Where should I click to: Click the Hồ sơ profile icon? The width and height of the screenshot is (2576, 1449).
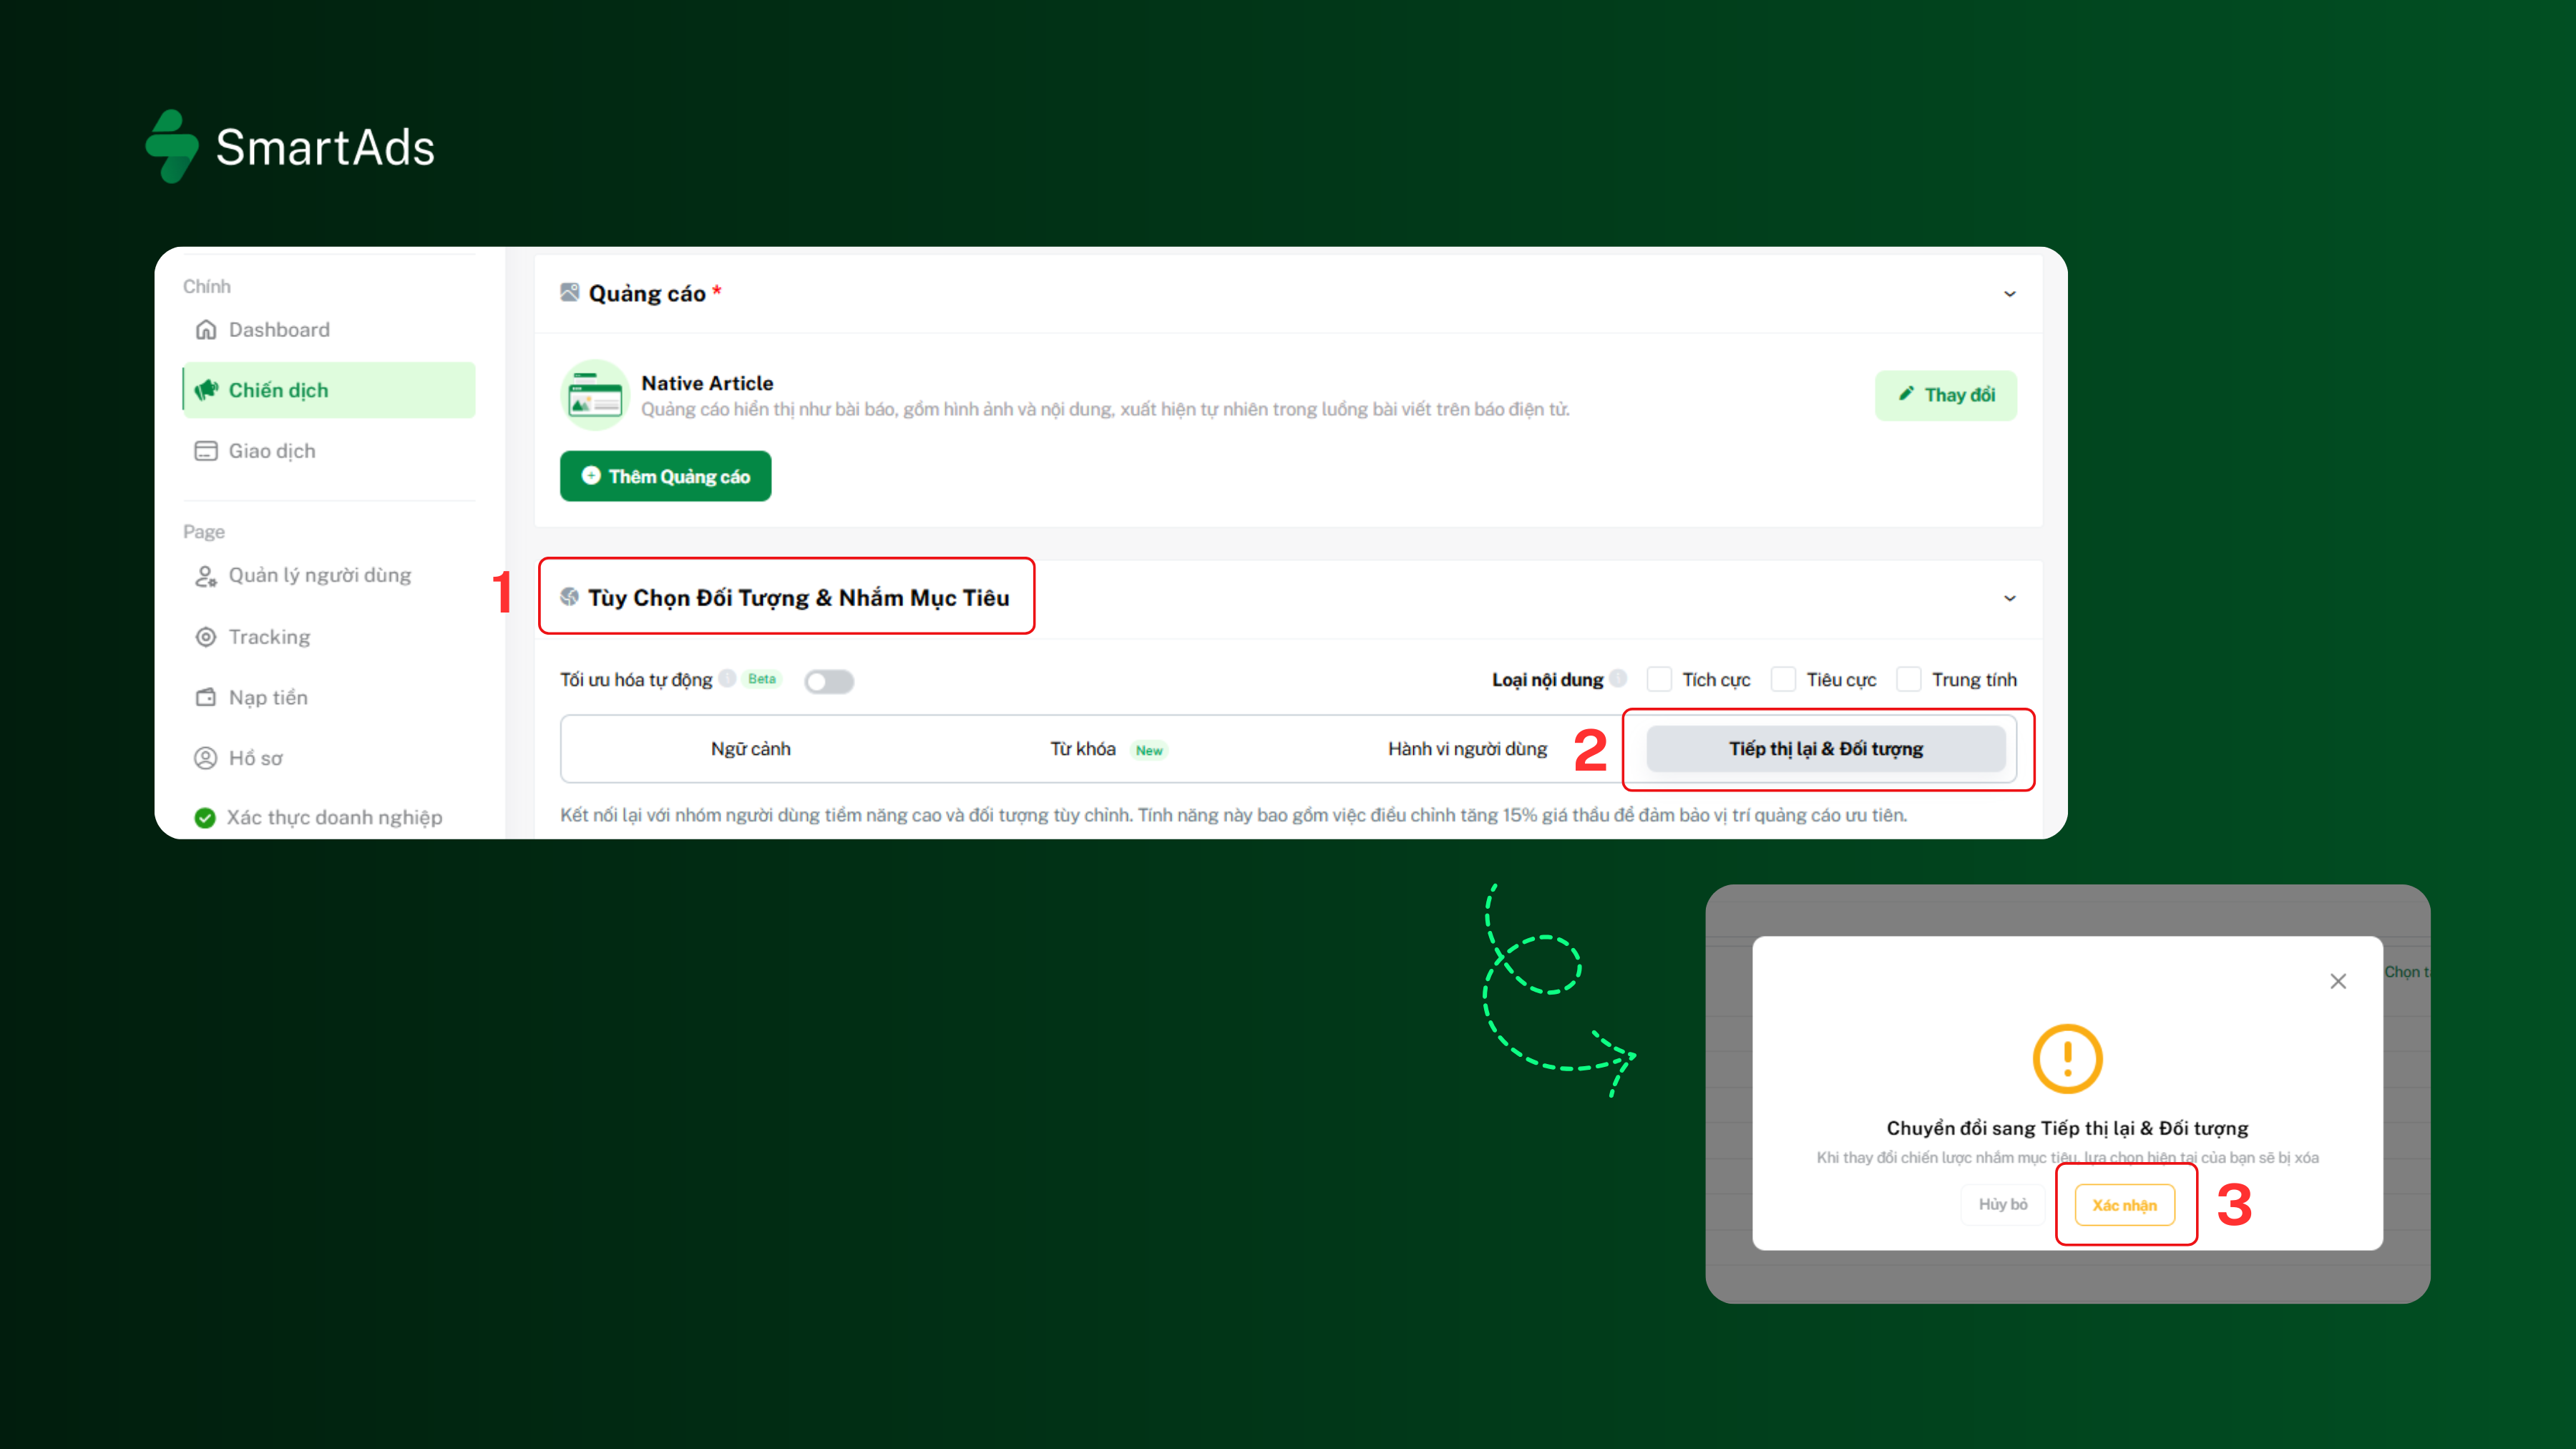pyautogui.click(x=206, y=758)
